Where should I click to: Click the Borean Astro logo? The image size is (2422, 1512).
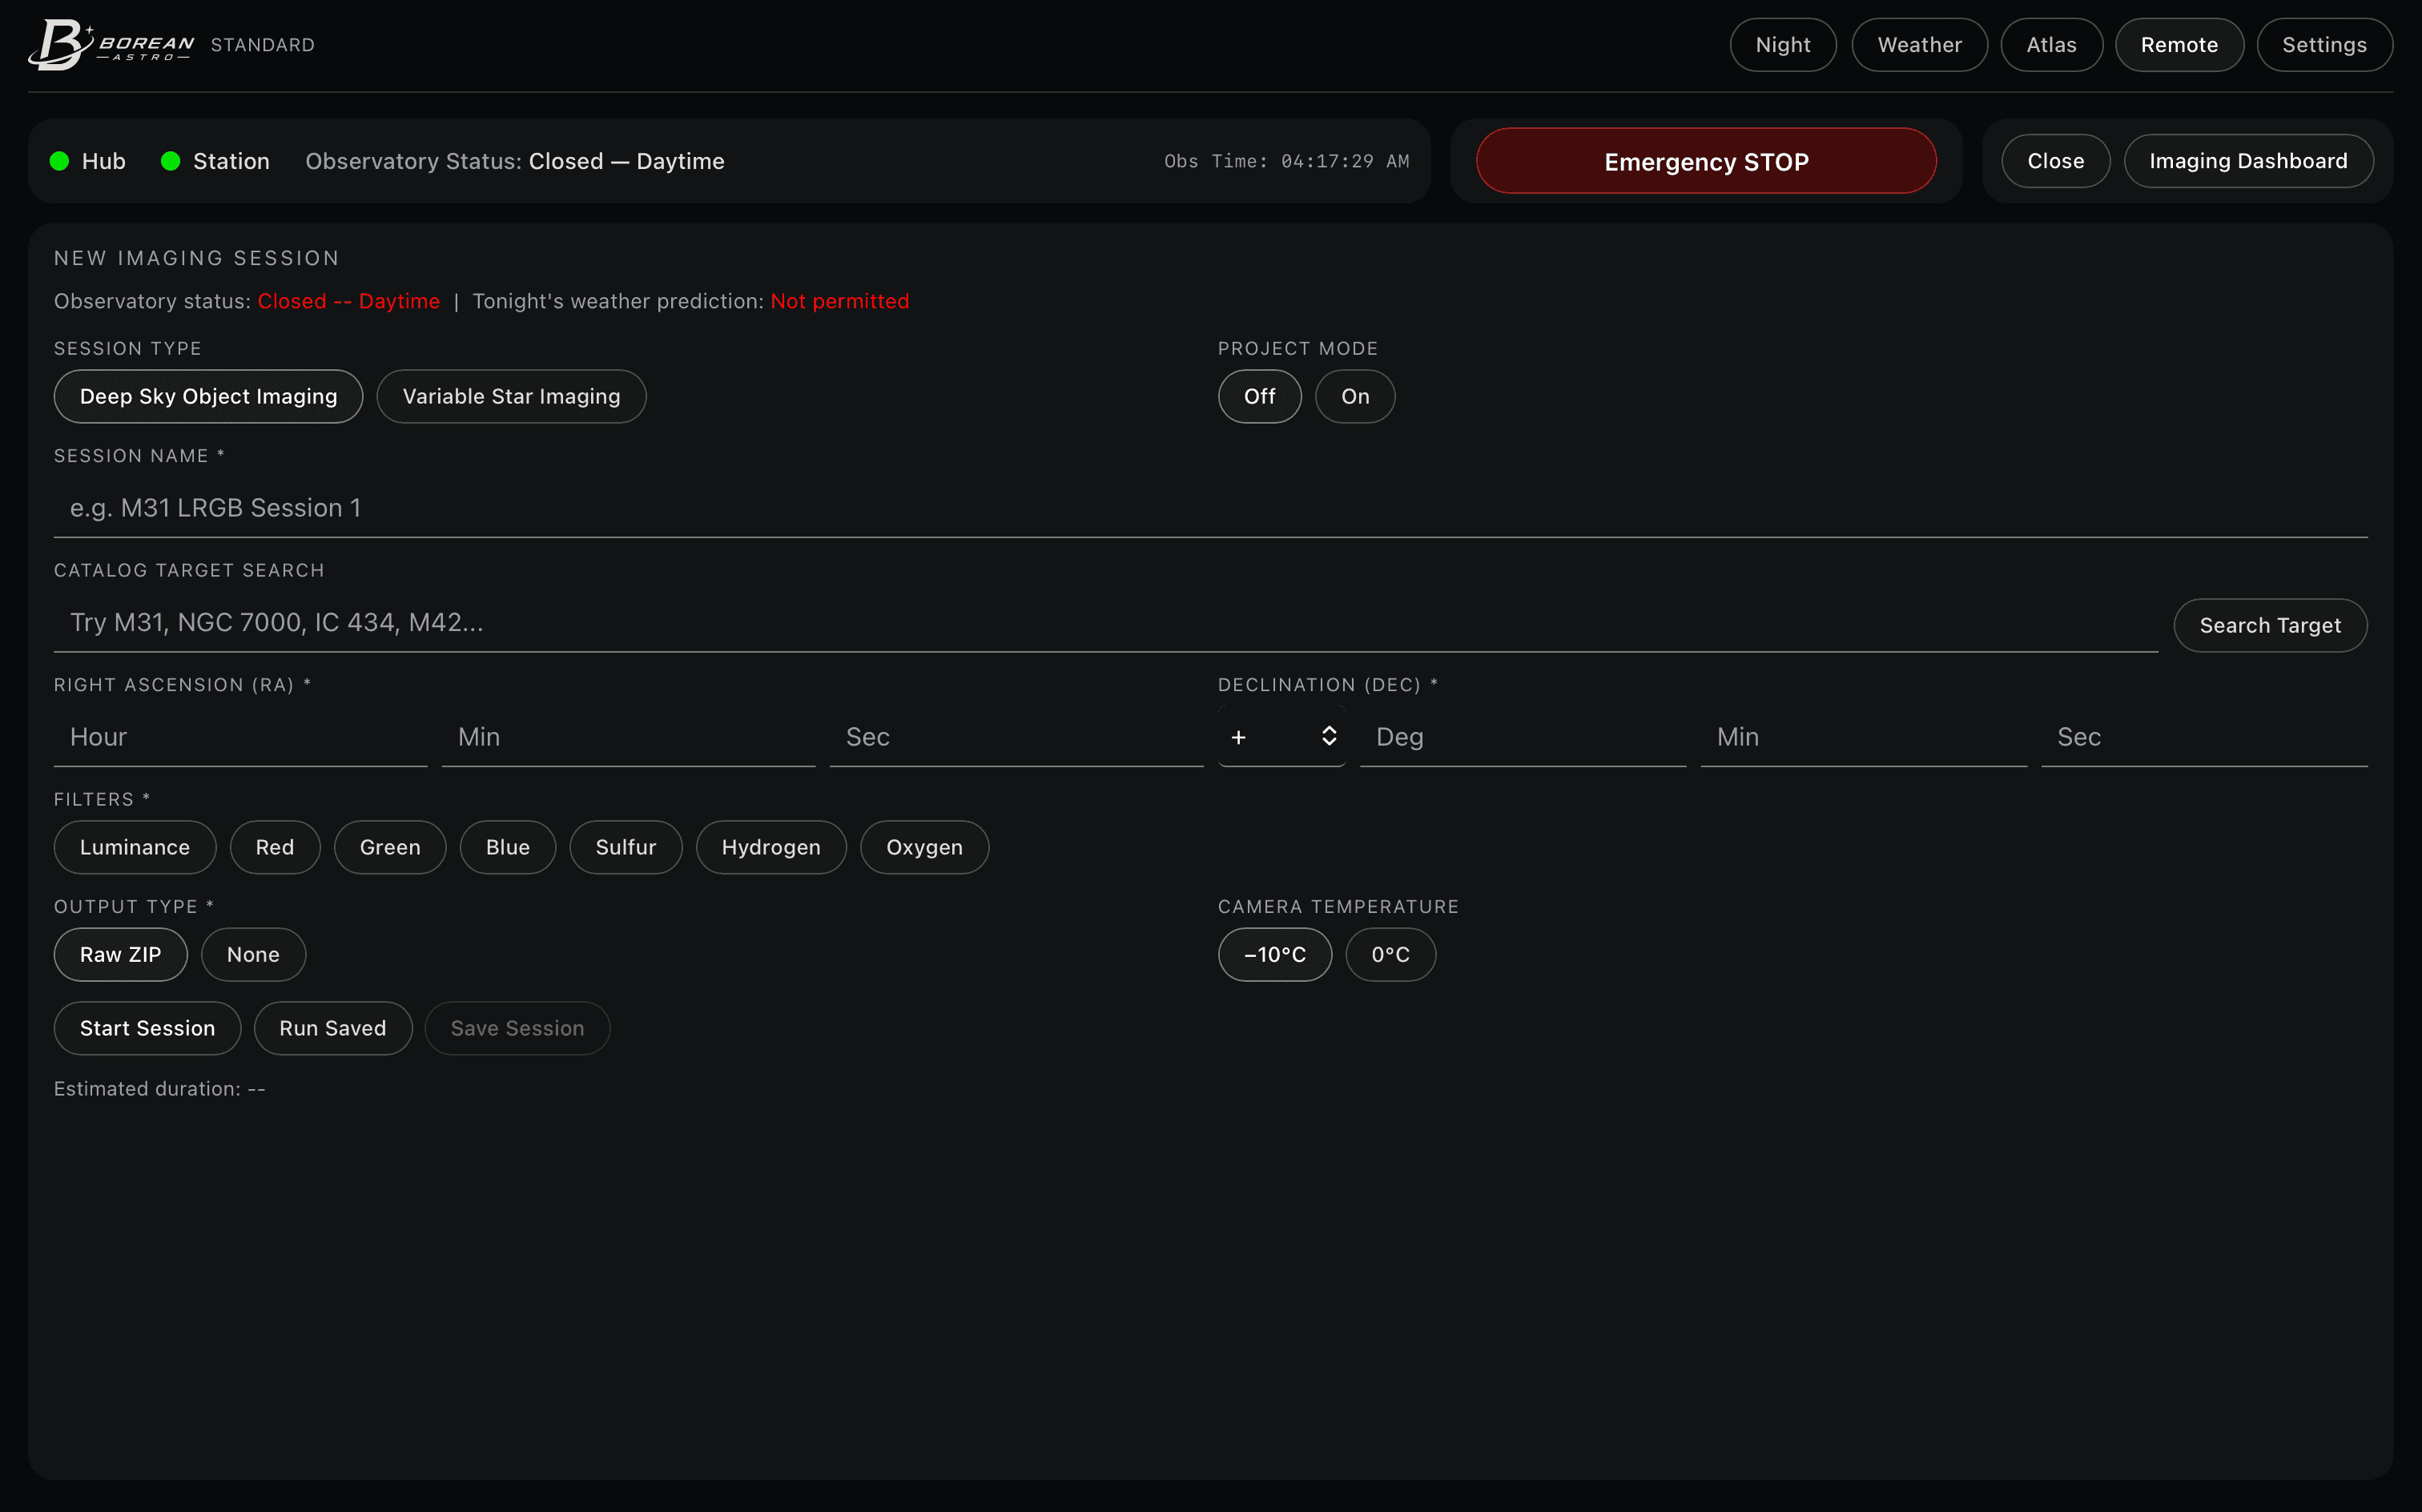[x=111, y=45]
